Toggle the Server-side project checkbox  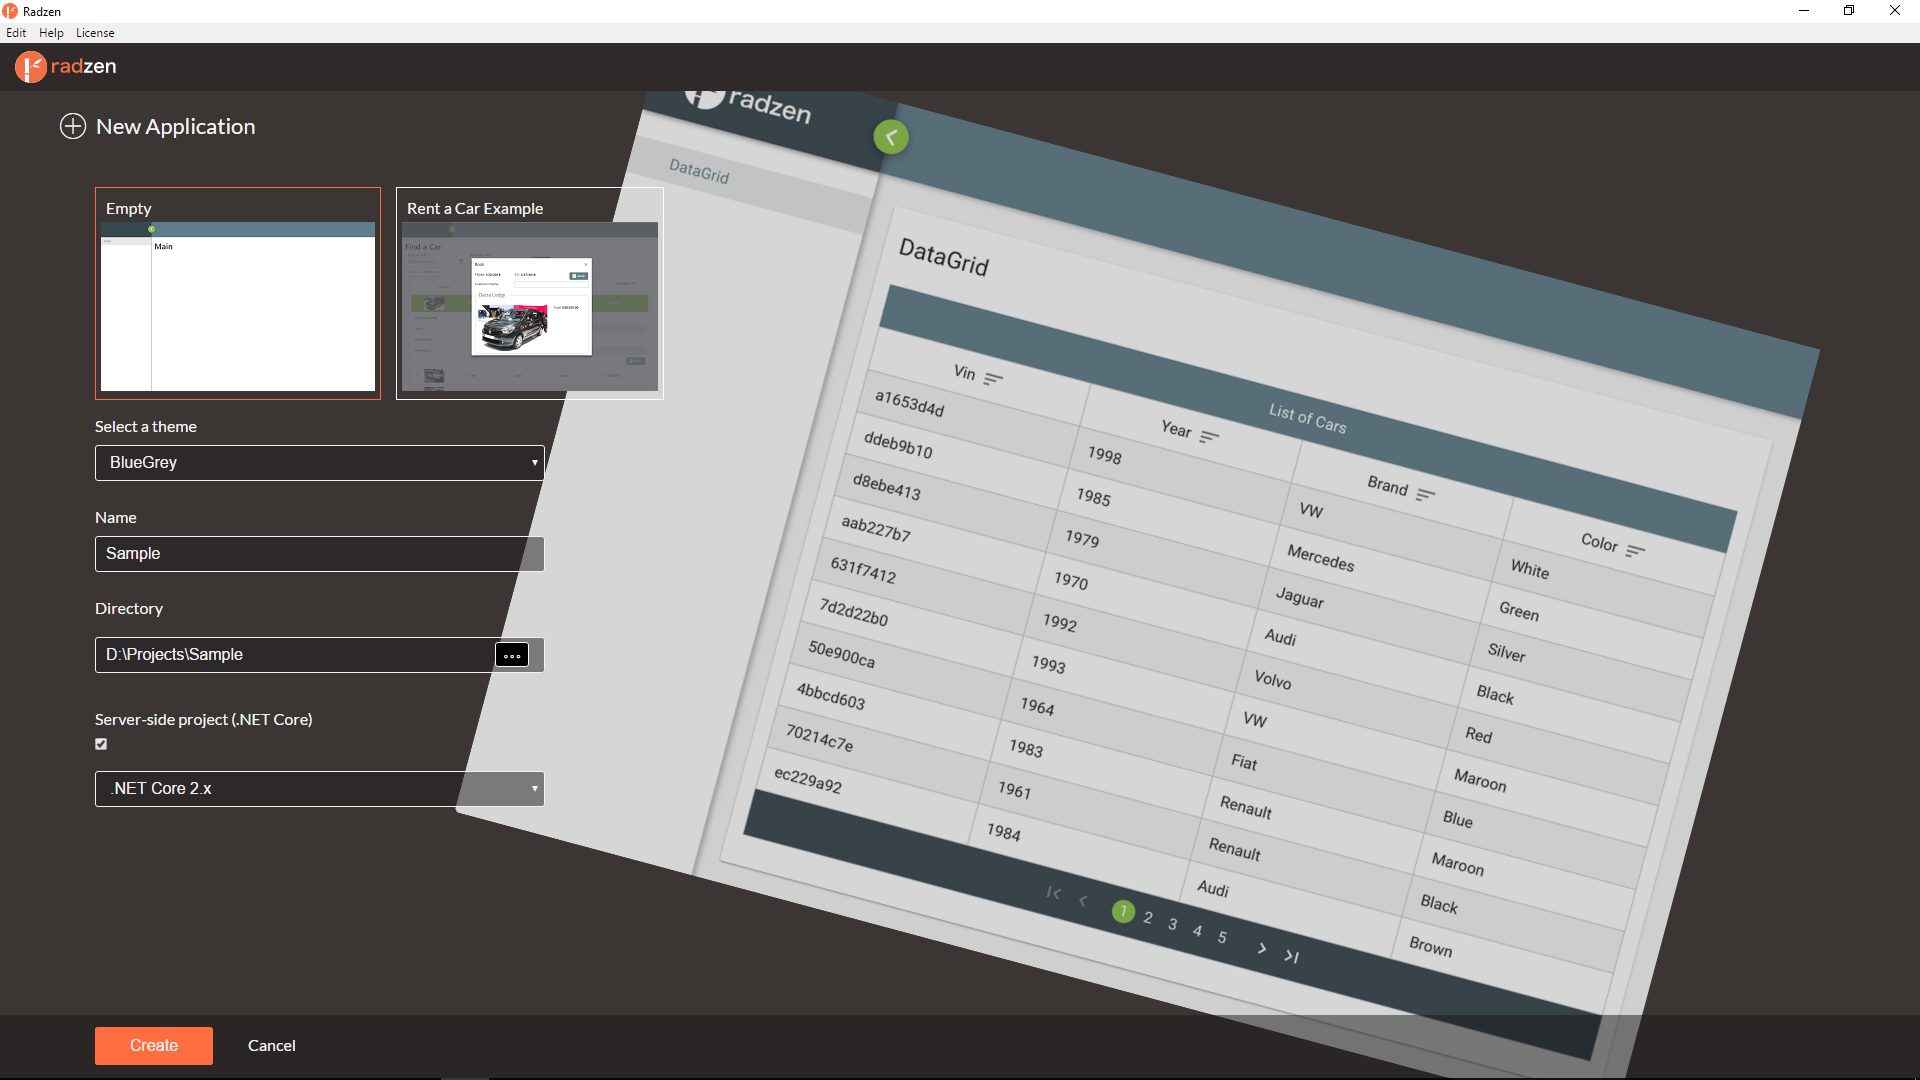coord(102,744)
